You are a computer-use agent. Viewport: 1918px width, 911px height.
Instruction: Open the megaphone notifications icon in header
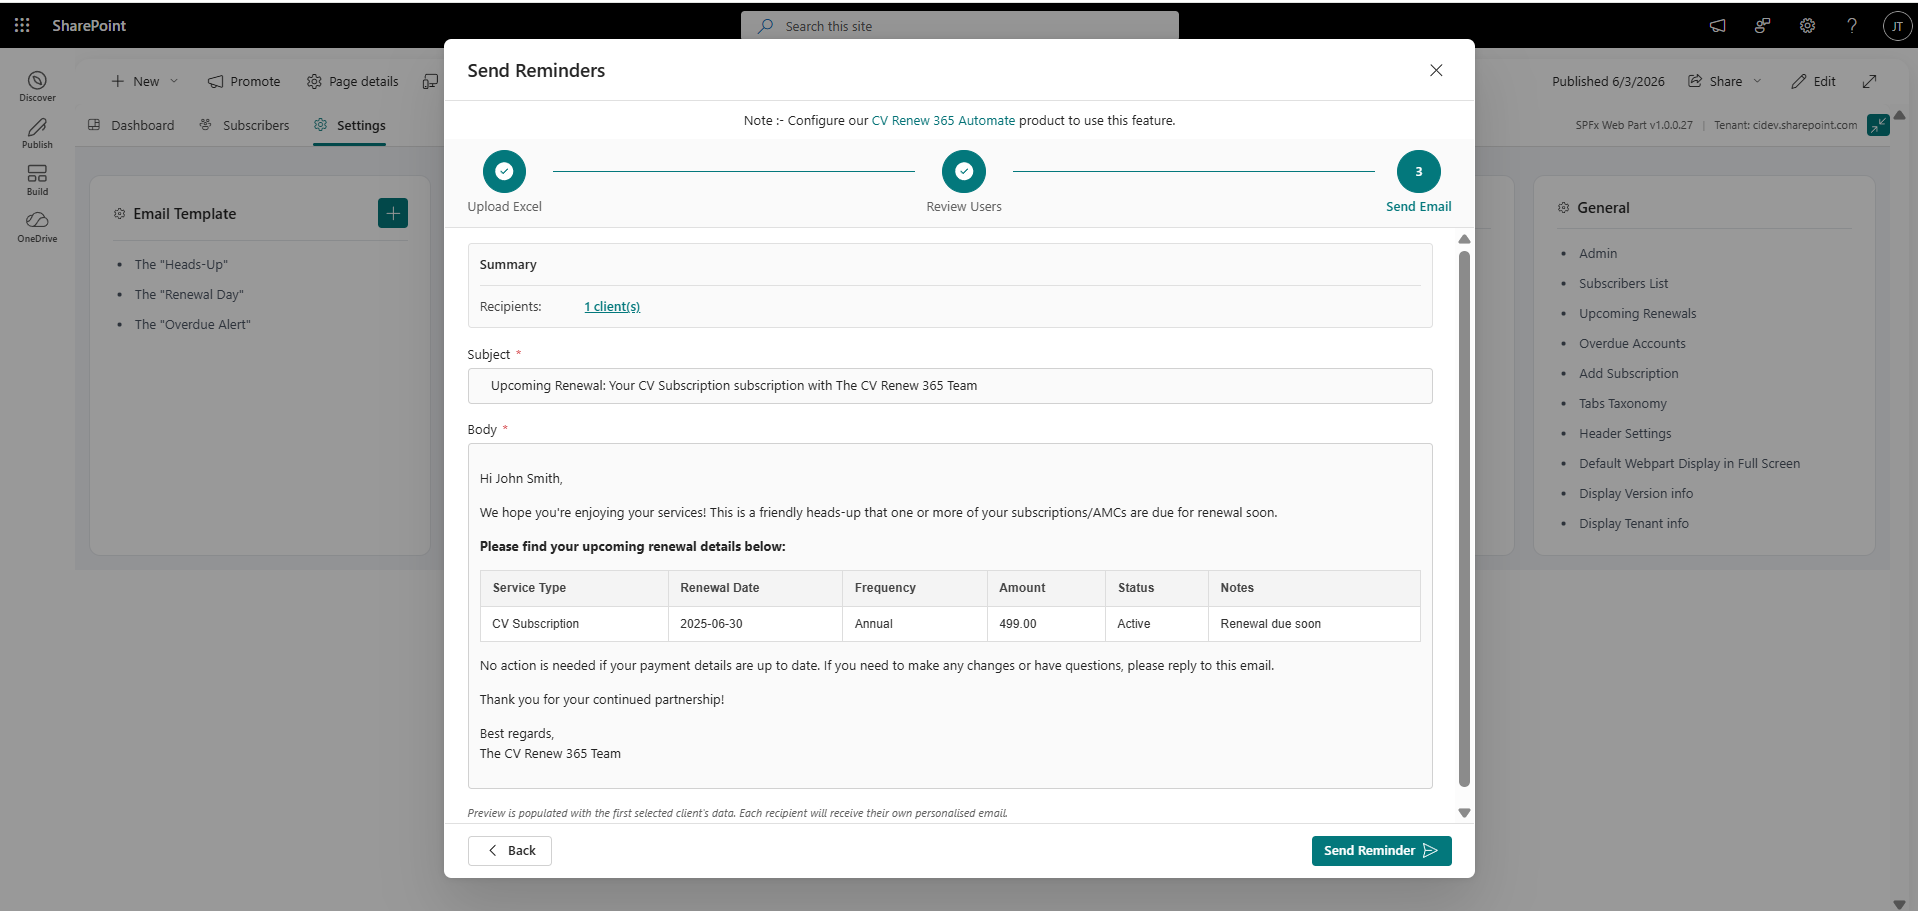[x=1717, y=26]
